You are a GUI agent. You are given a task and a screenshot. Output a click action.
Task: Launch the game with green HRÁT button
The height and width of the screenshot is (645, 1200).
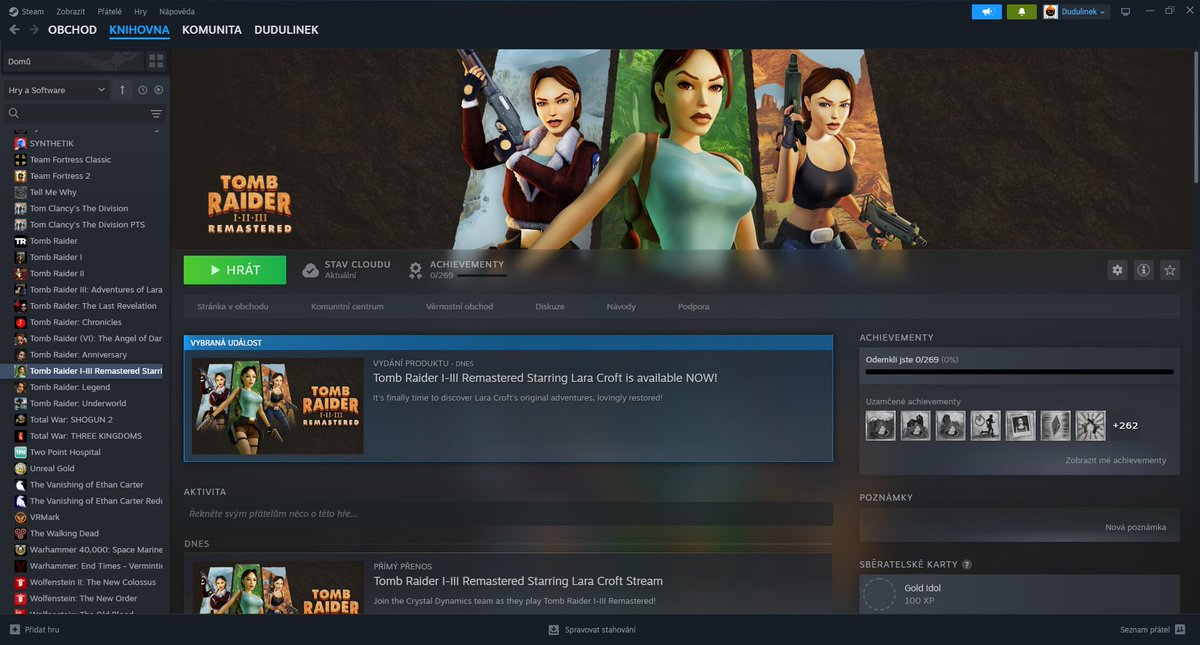(x=234, y=270)
